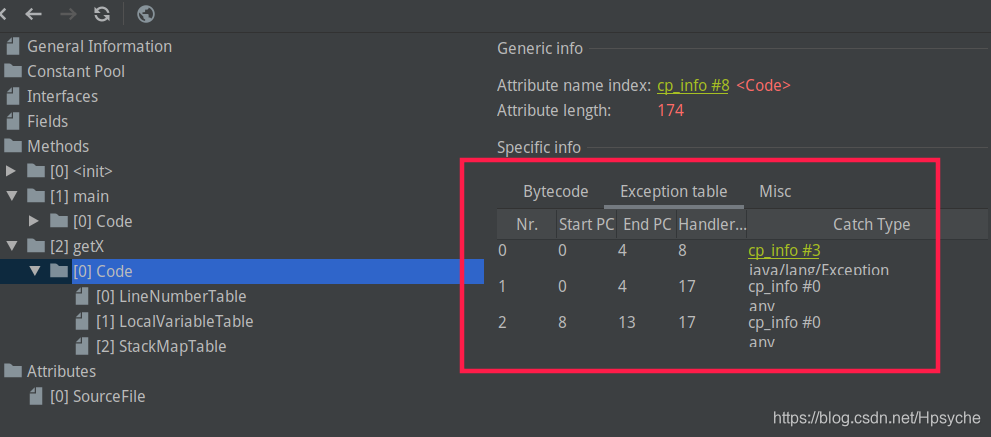The width and height of the screenshot is (991, 437).
Task: Select the [0] <init> method entry
Action: [82, 171]
